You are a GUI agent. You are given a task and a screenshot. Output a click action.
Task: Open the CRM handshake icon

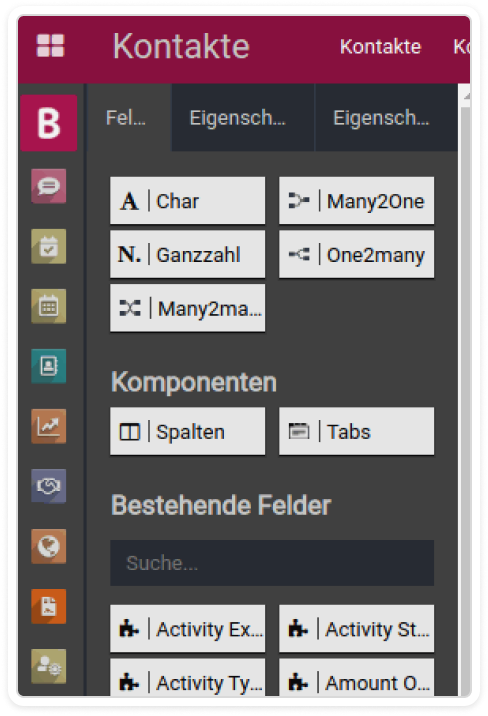click(49, 486)
